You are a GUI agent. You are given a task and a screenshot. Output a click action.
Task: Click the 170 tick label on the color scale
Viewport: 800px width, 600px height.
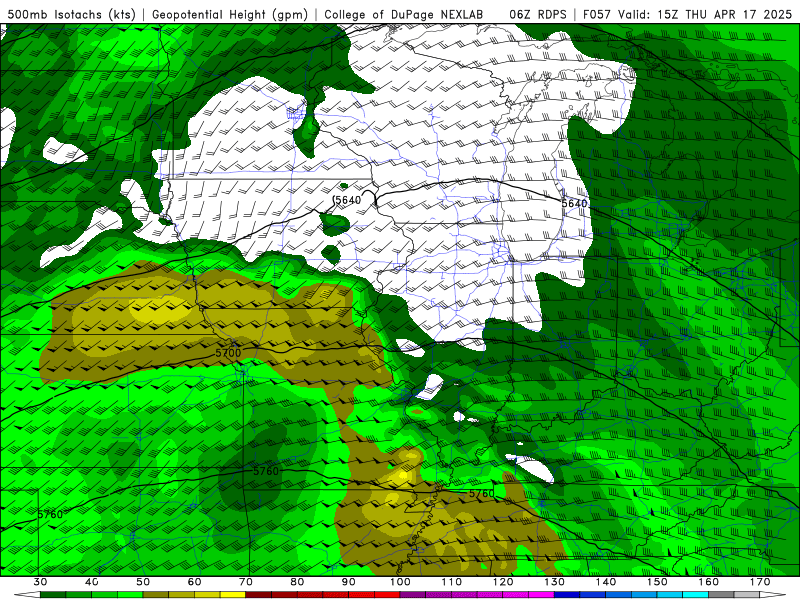(x=760, y=582)
